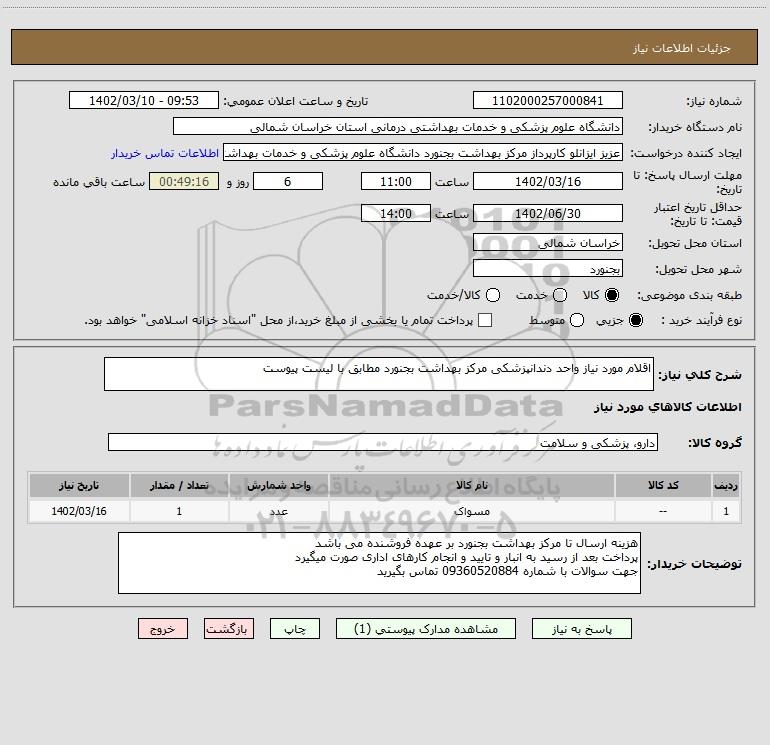The image size is (770, 745).
Task: Select the جزیی purchase type radio
Action: (635, 320)
